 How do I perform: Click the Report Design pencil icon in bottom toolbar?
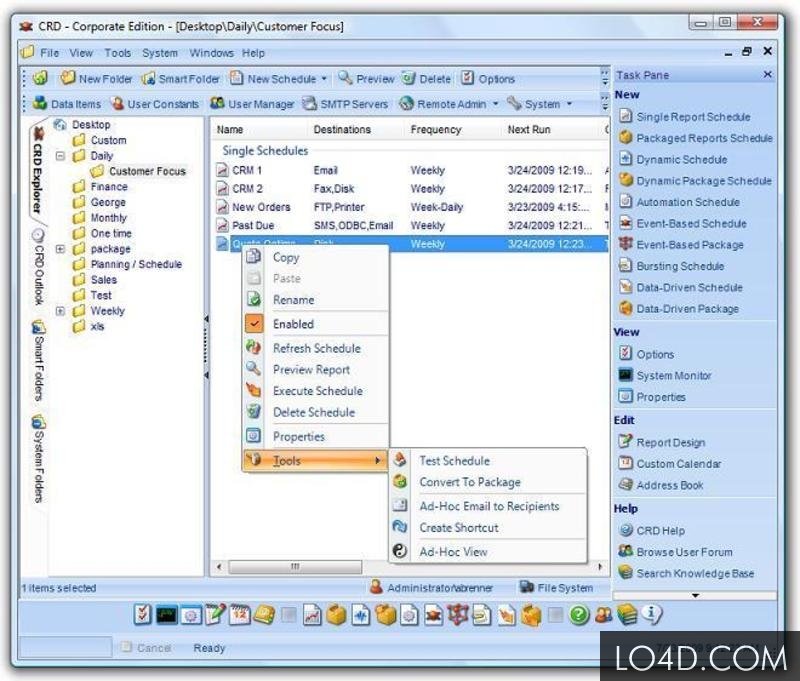tap(215, 615)
